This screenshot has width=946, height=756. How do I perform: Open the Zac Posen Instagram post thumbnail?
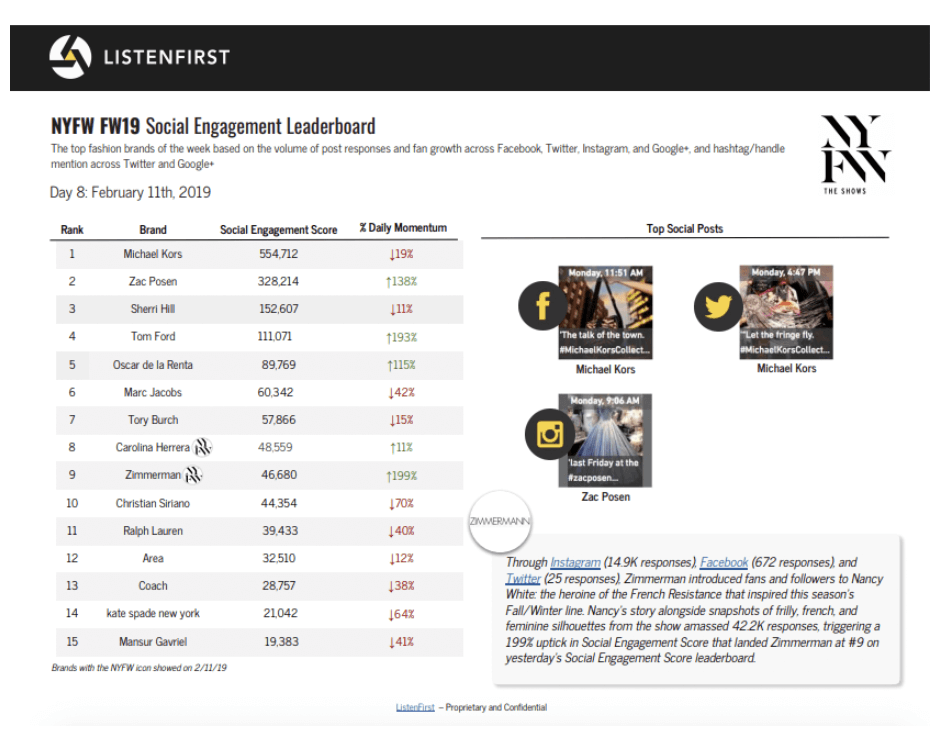[605, 440]
